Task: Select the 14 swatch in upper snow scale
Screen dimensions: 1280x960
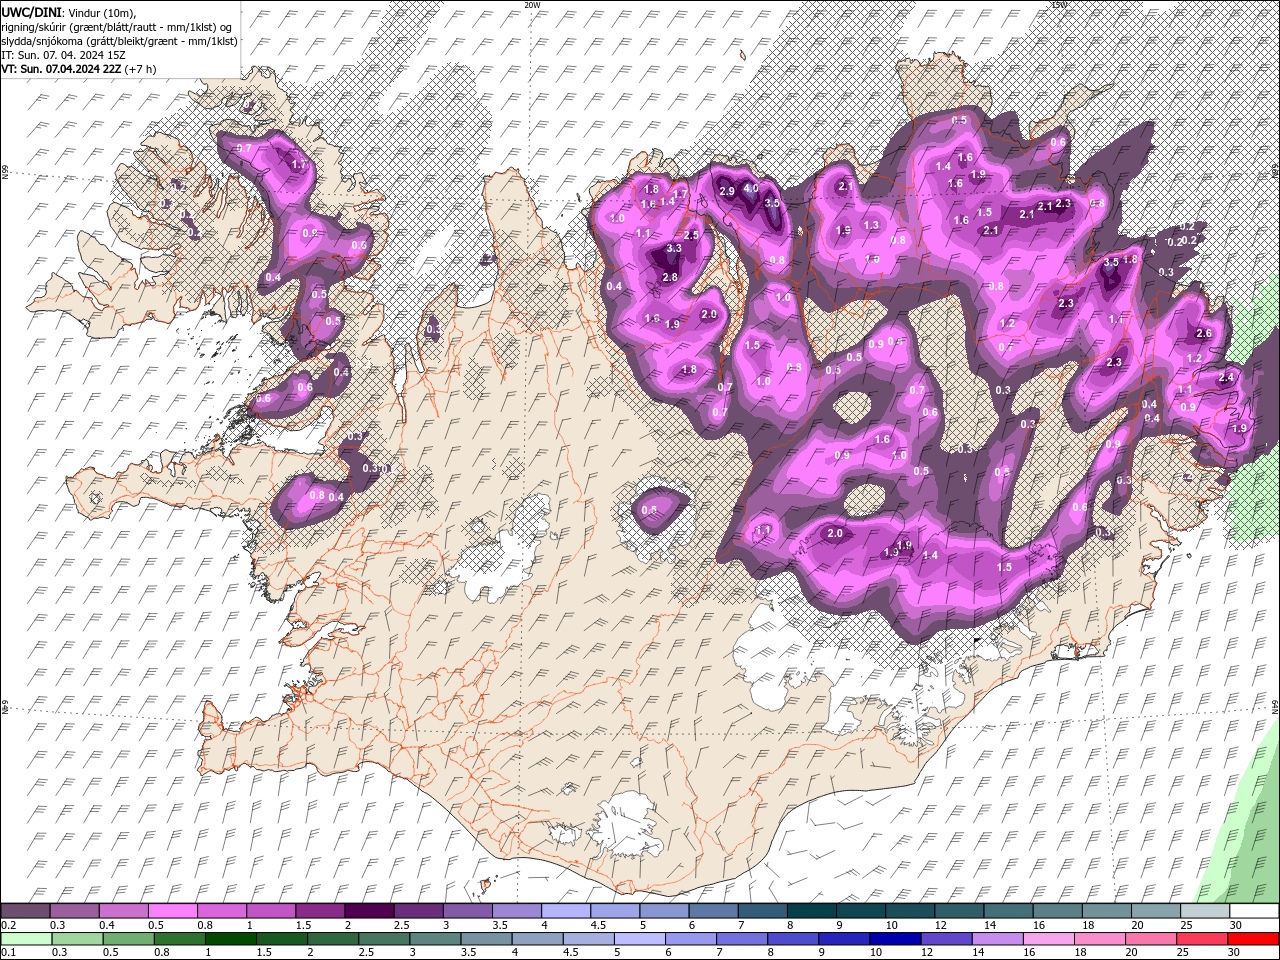Action: tap(1009, 911)
